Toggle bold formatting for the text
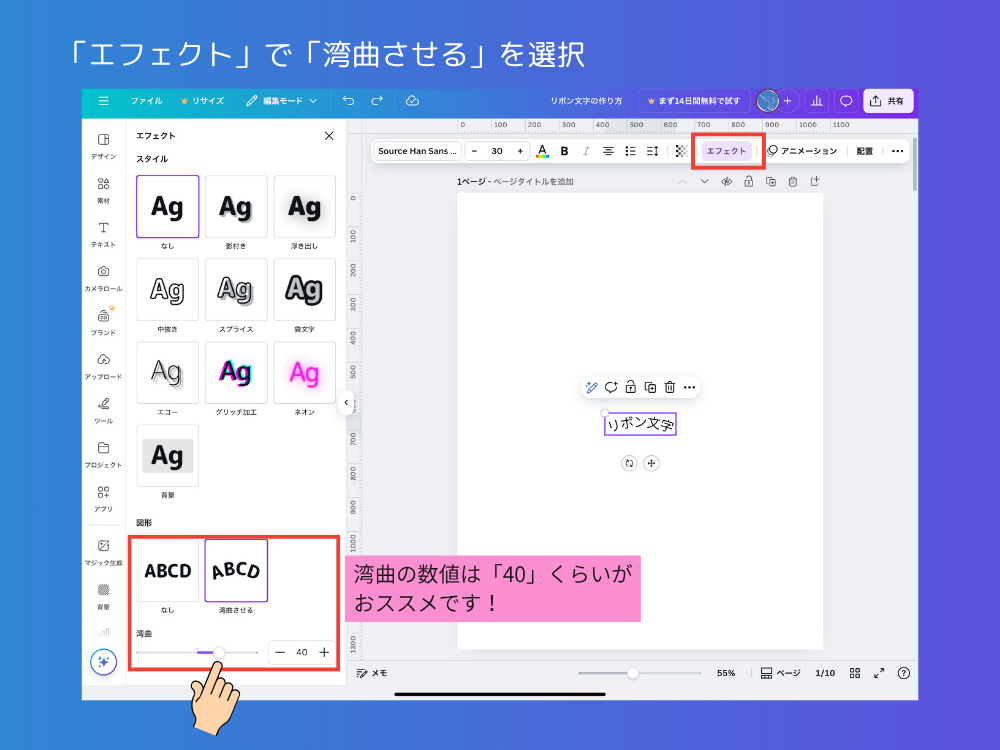This screenshot has width=1000, height=750. tap(564, 150)
